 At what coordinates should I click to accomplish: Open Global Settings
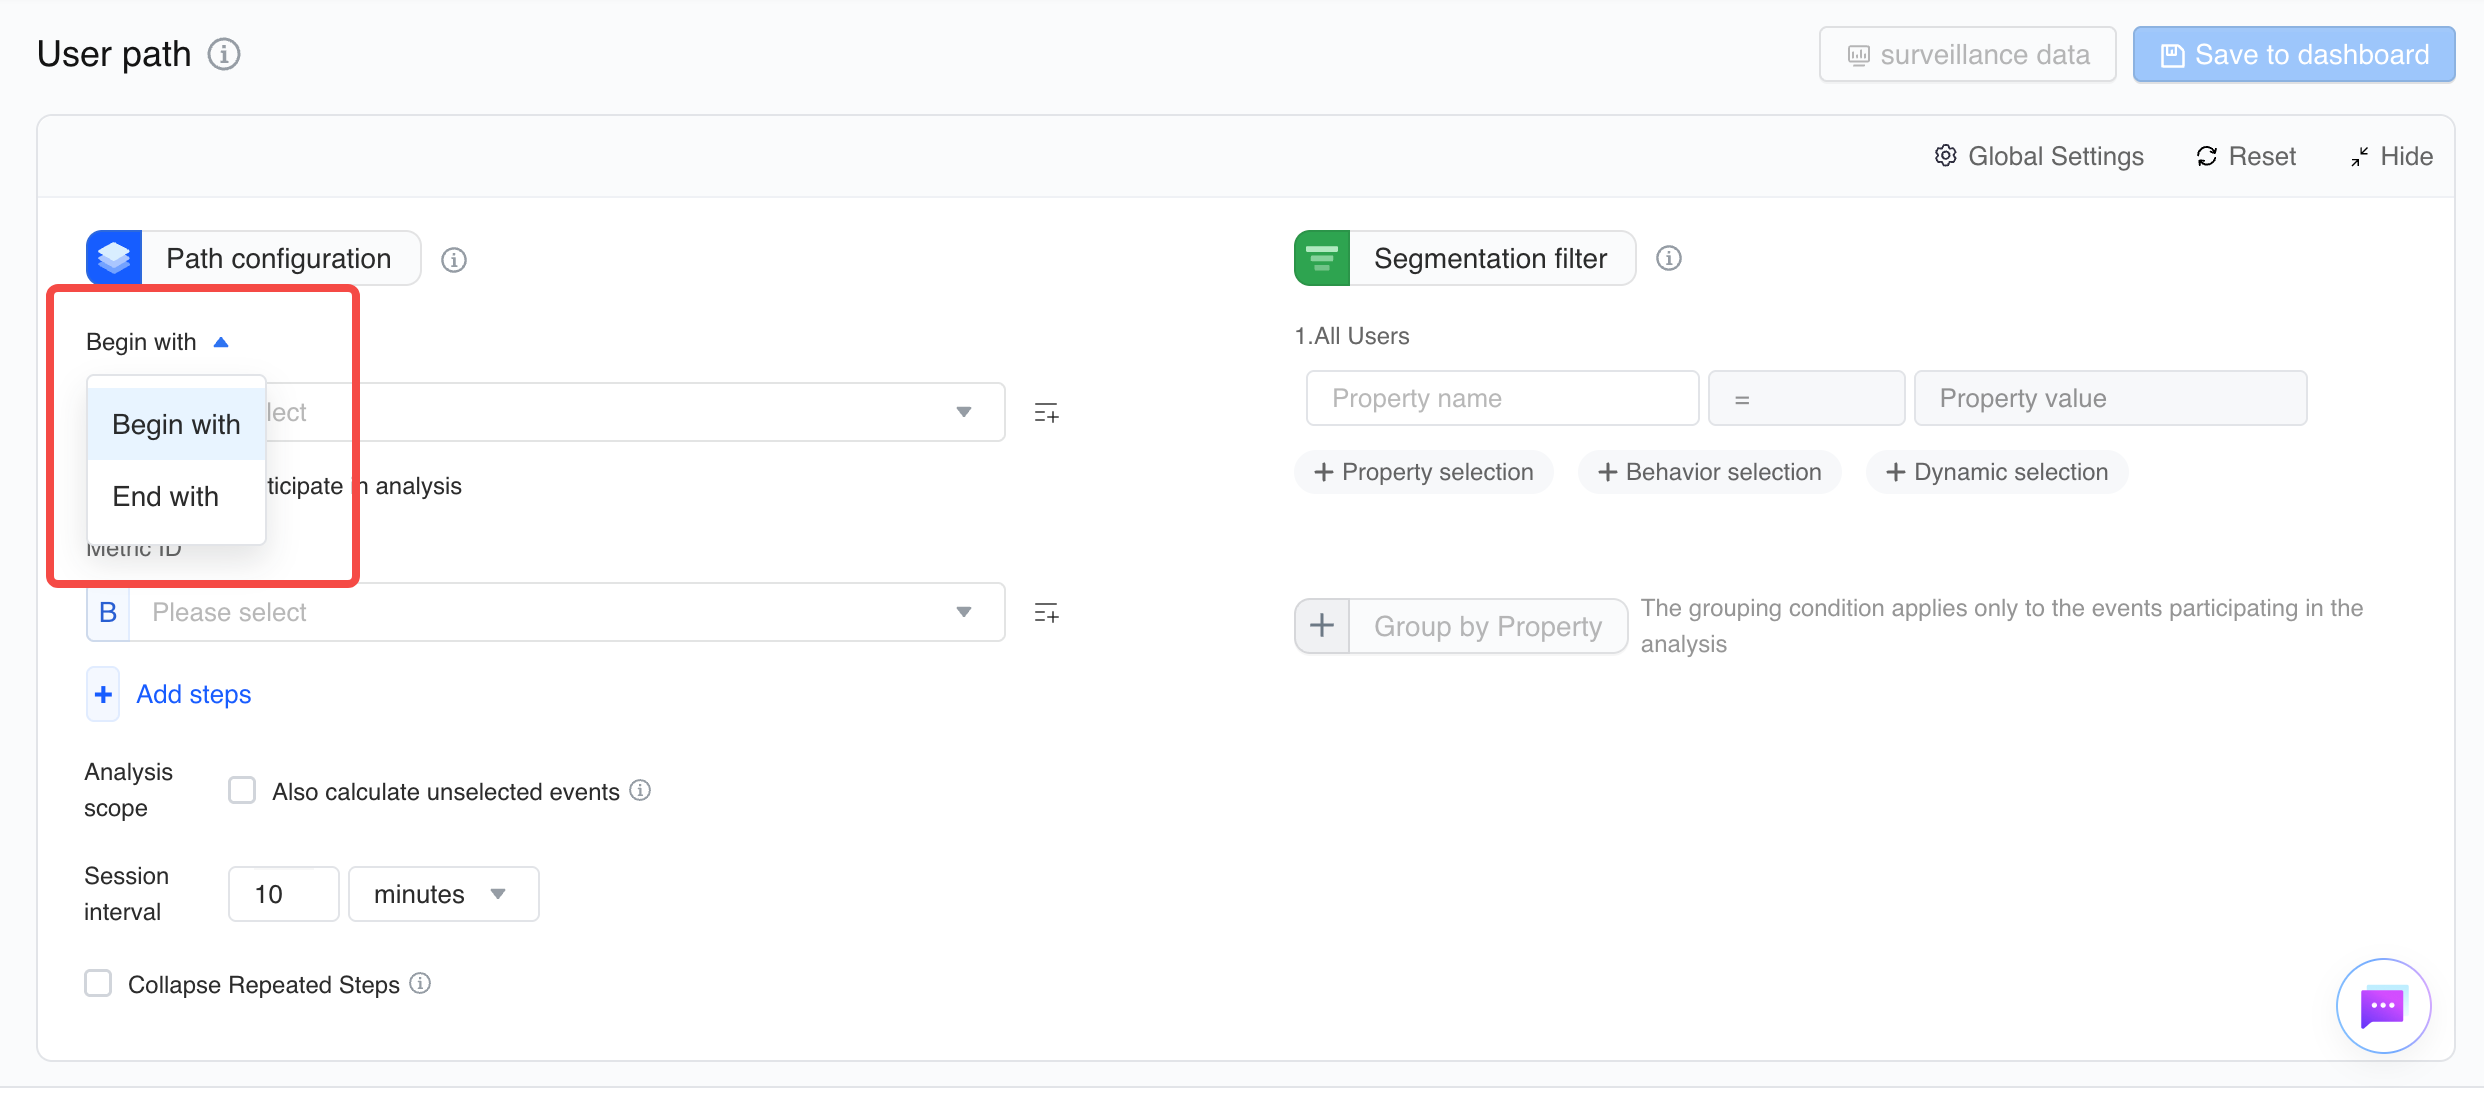[x=2039, y=156]
